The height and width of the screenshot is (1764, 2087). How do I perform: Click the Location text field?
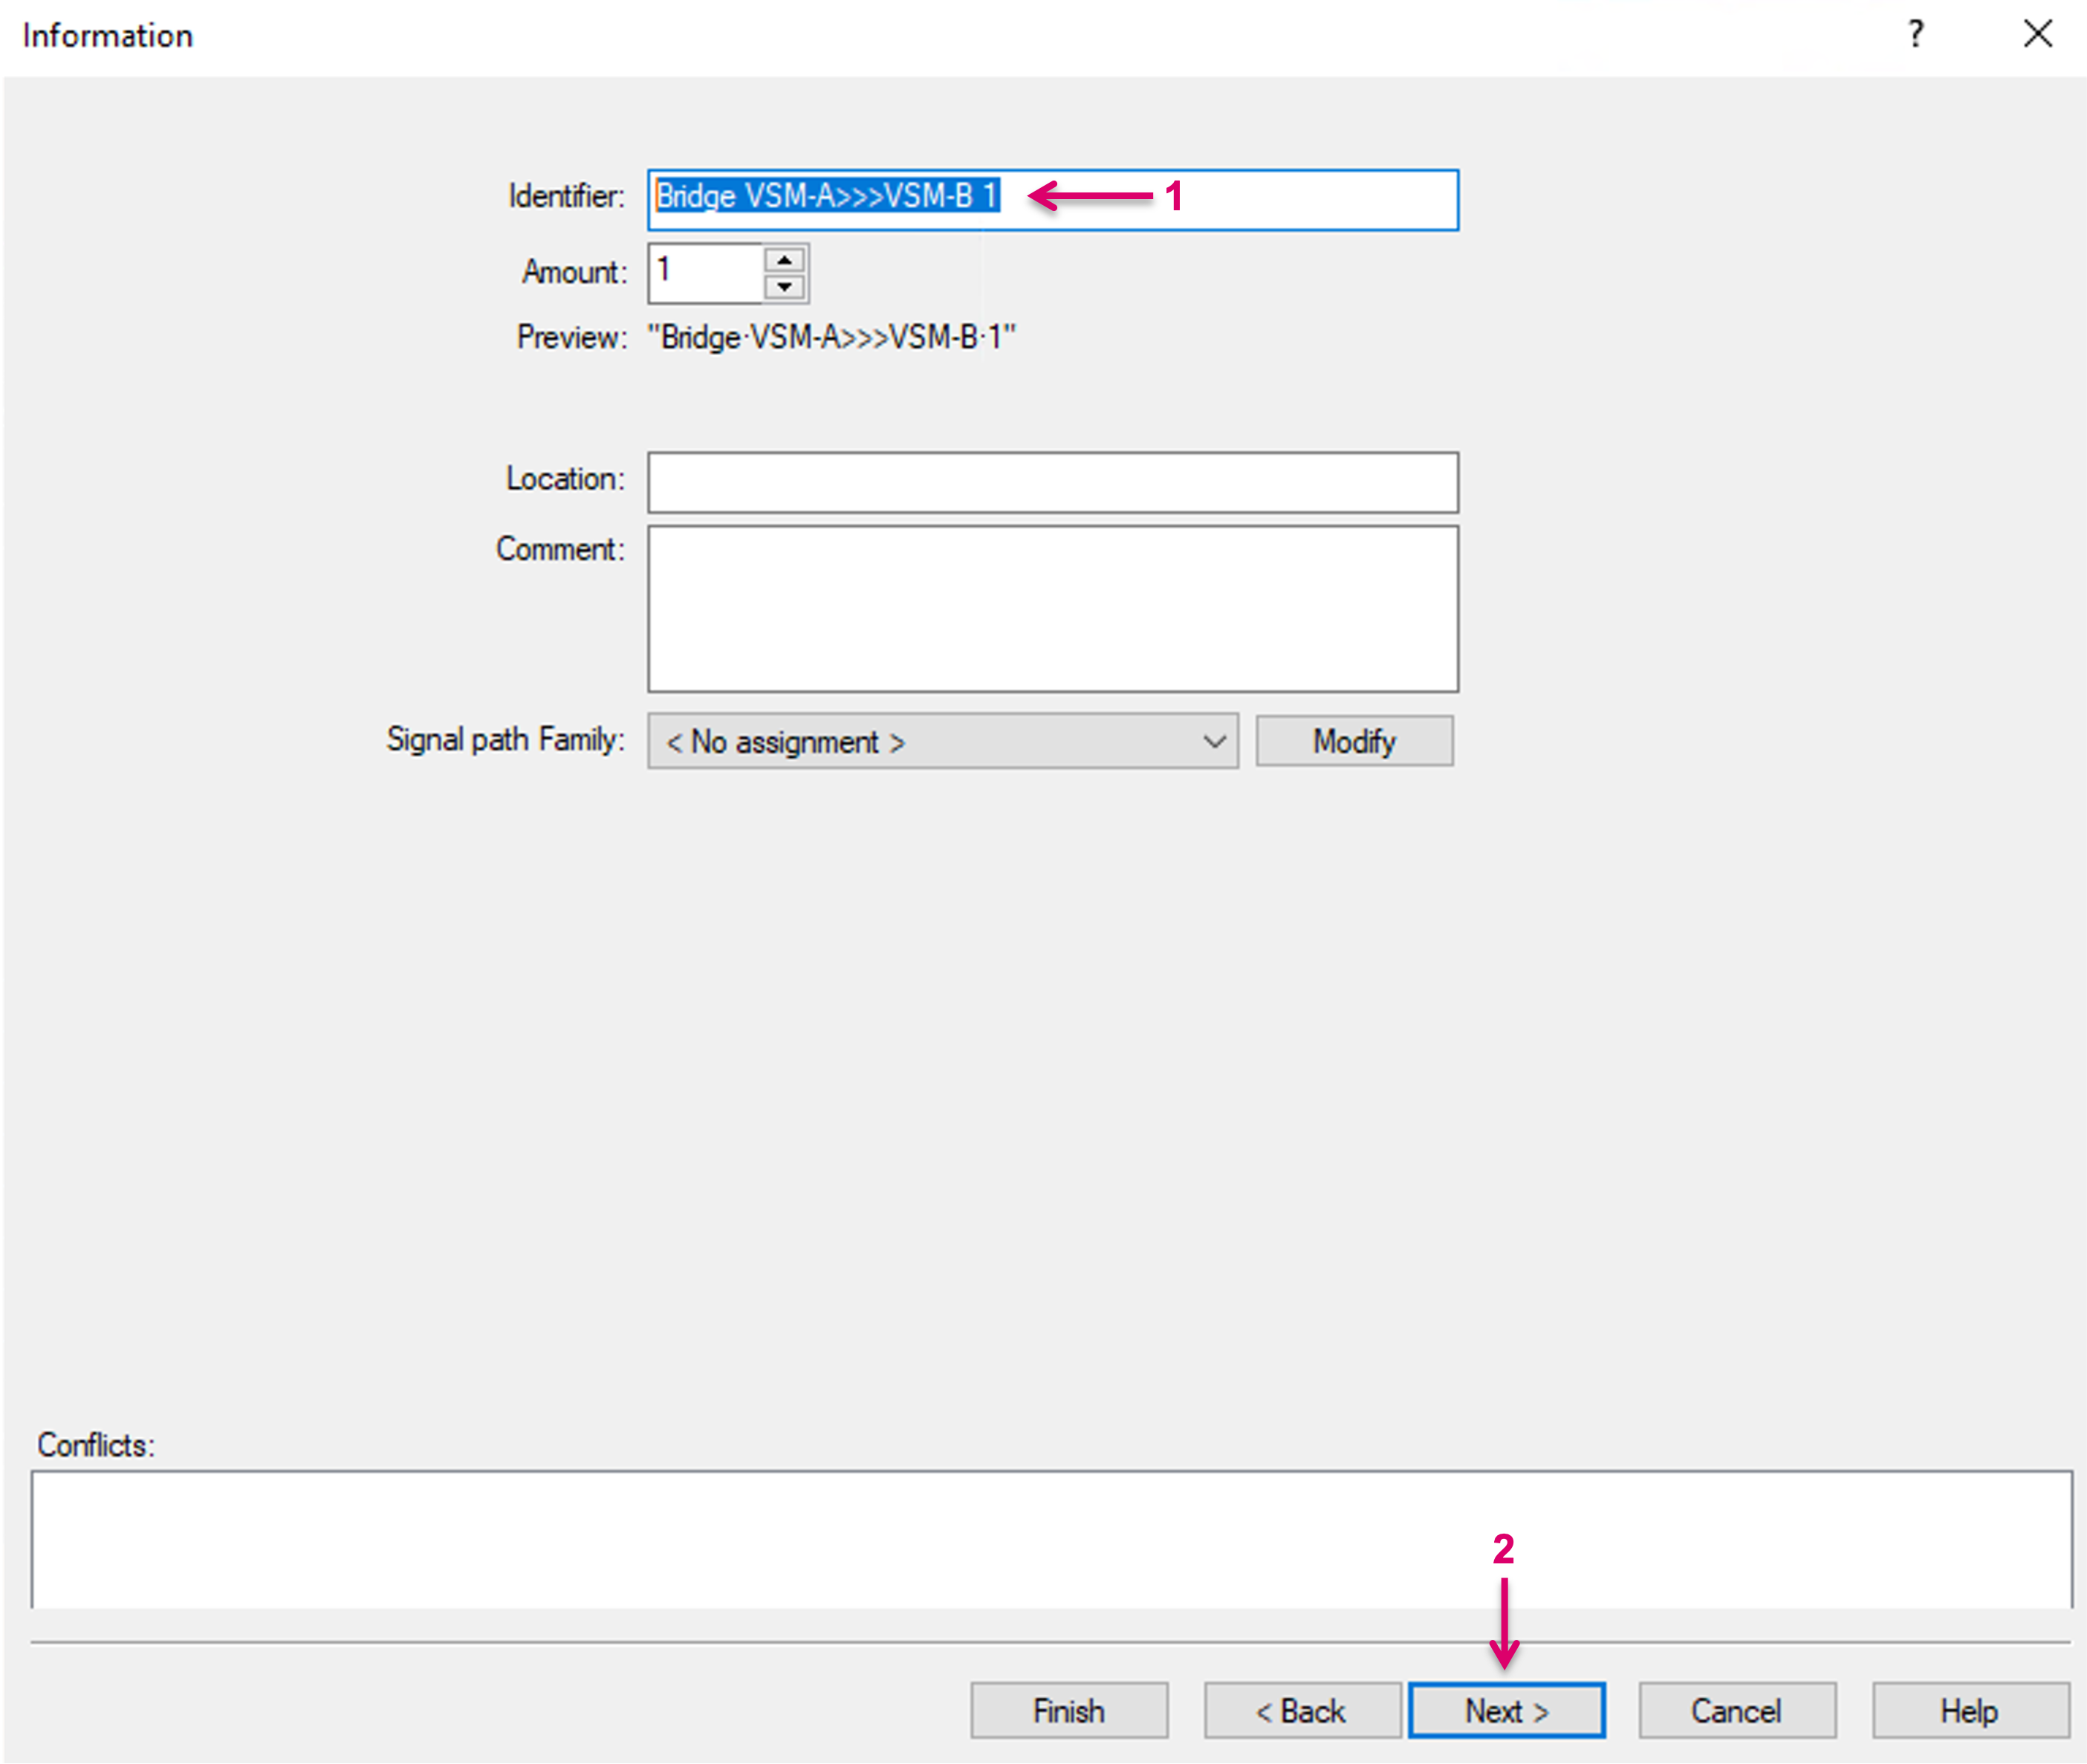point(1052,483)
